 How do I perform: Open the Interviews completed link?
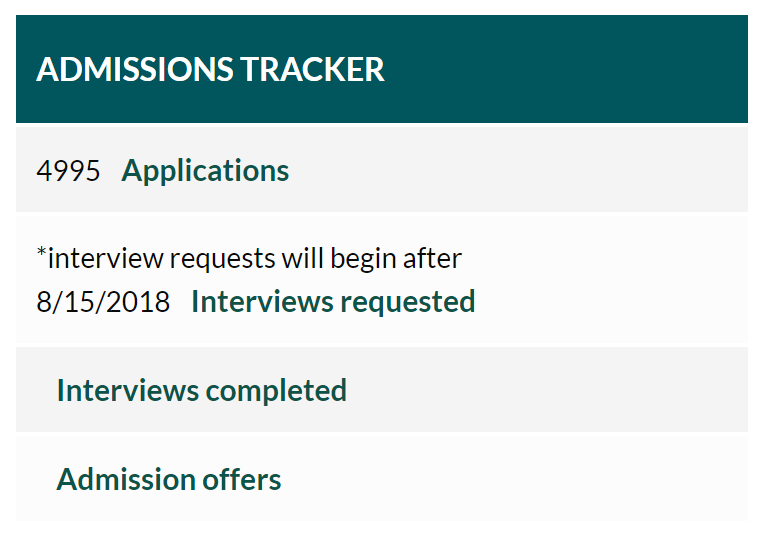[x=201, y=390]
